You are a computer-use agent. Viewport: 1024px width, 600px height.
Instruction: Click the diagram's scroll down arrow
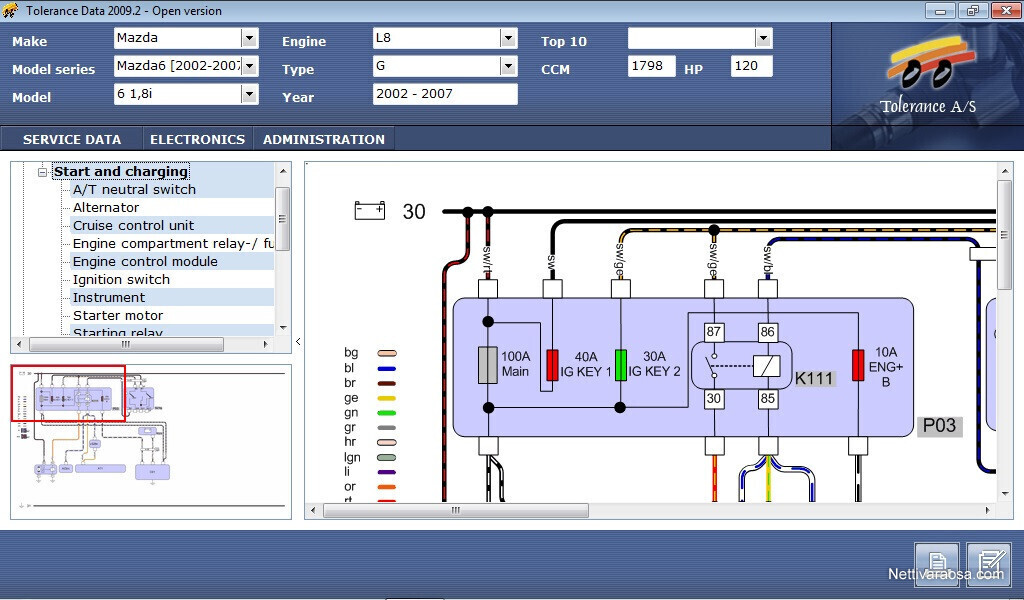point(1004,494)
